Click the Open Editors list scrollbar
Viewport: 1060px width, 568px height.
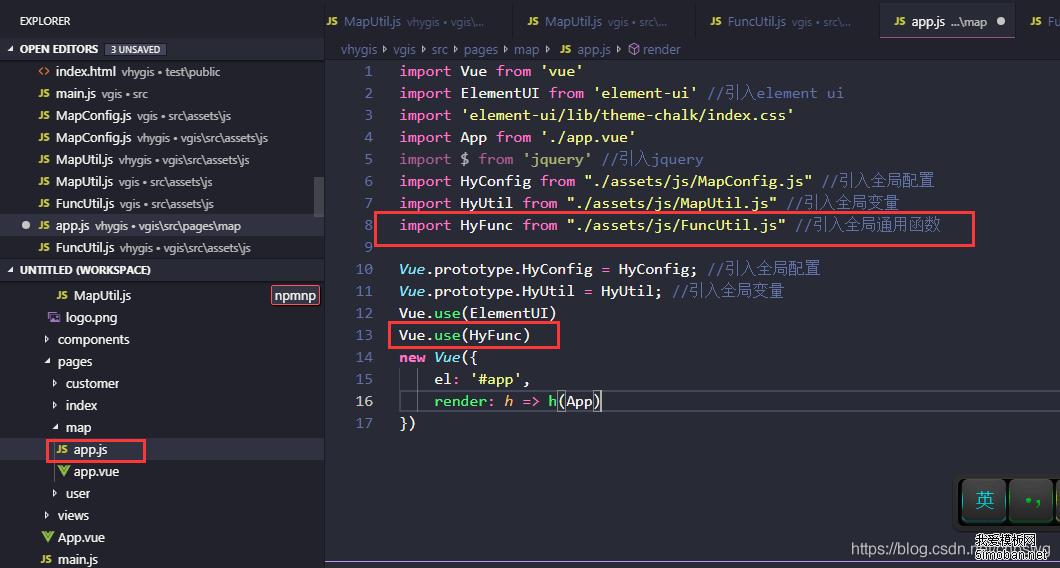[319, 195]
